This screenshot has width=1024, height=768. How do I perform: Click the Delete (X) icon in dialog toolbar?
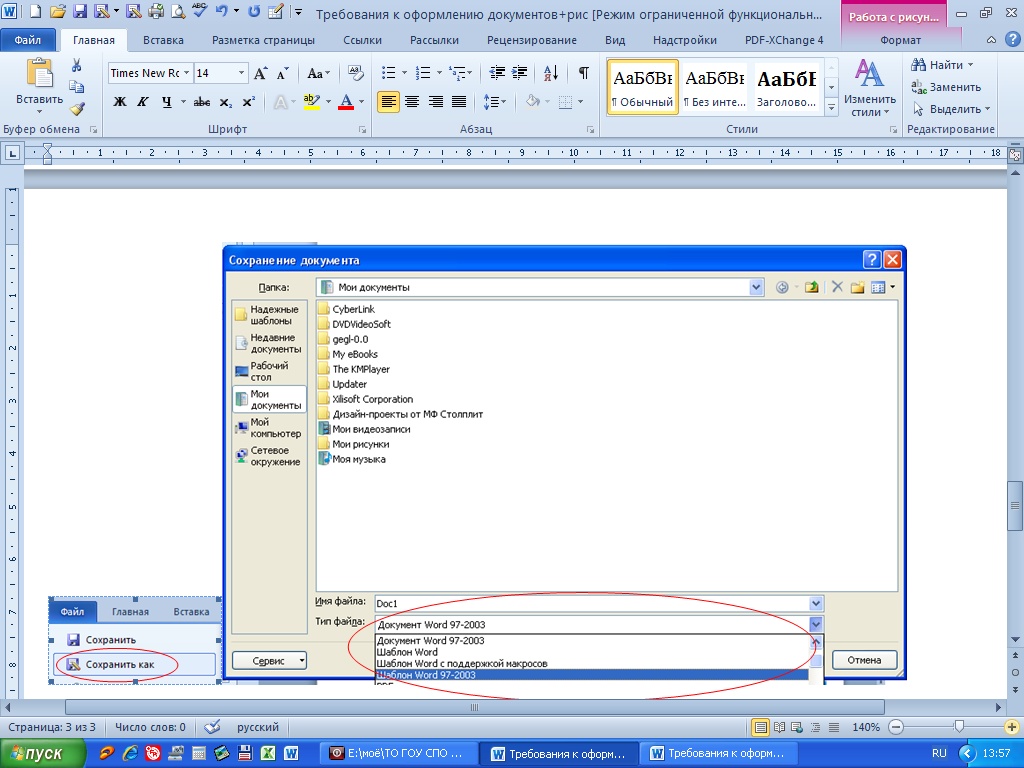837,287
